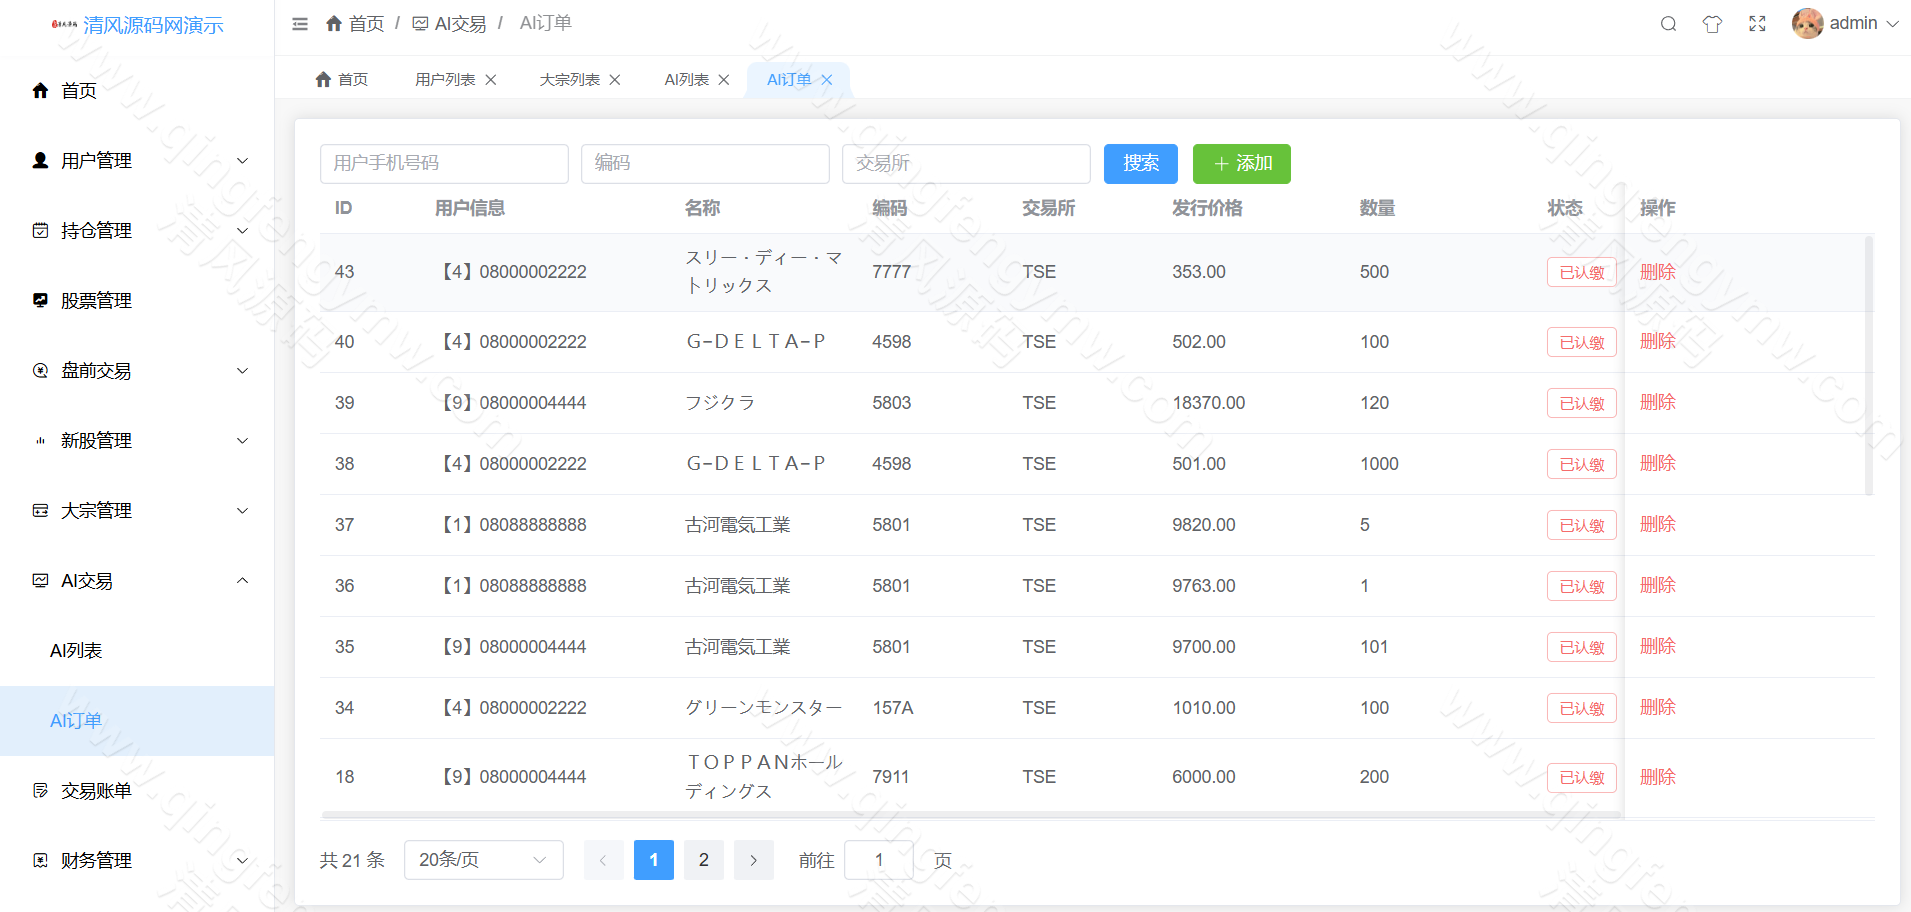
Task: Close the AI列表 tab
Action: click(724, 80)
